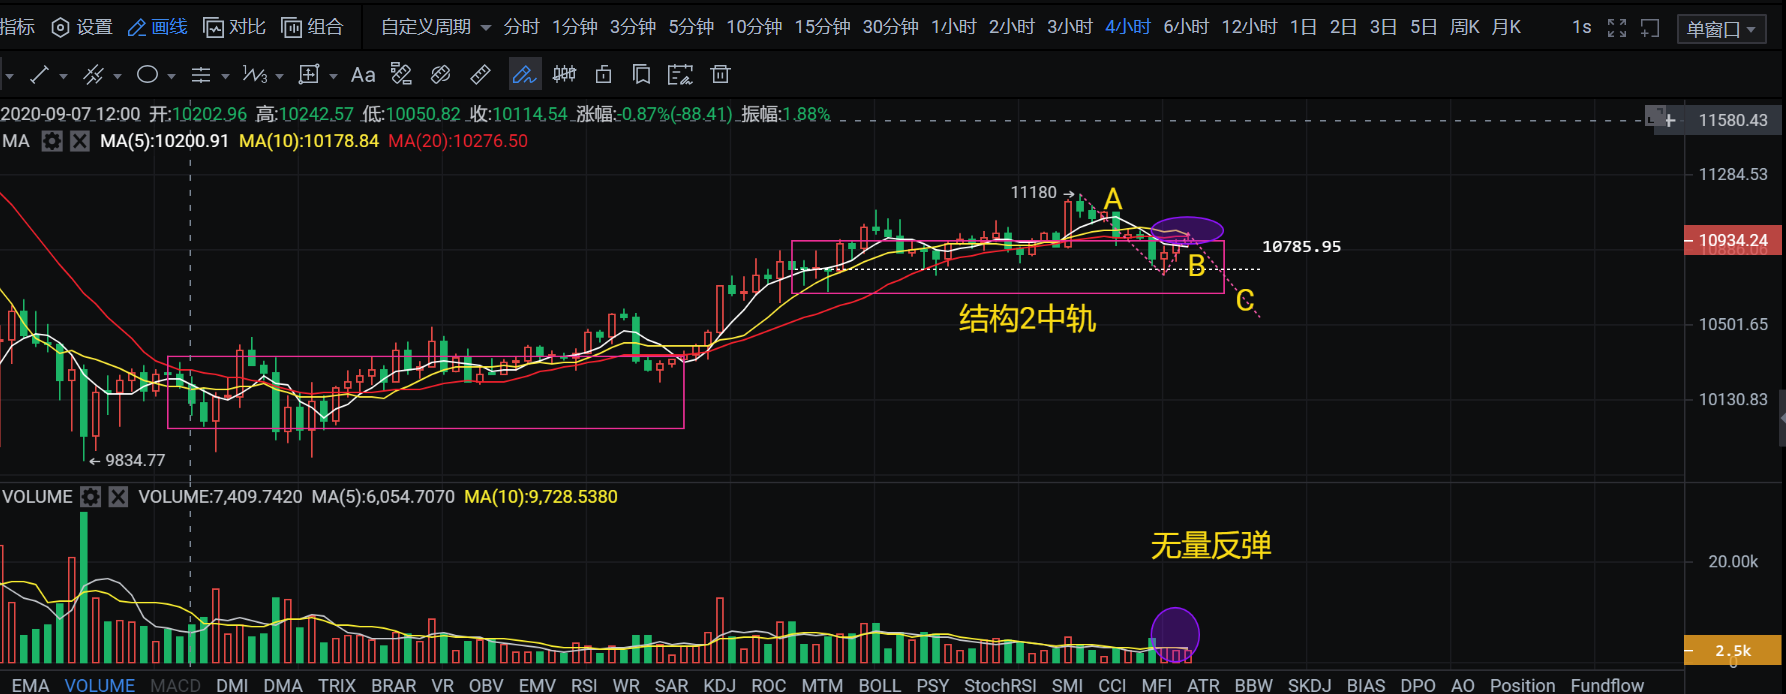Enable the CCI indicator
Viewport: 1786px width, 694px height.
[1112, 685]
